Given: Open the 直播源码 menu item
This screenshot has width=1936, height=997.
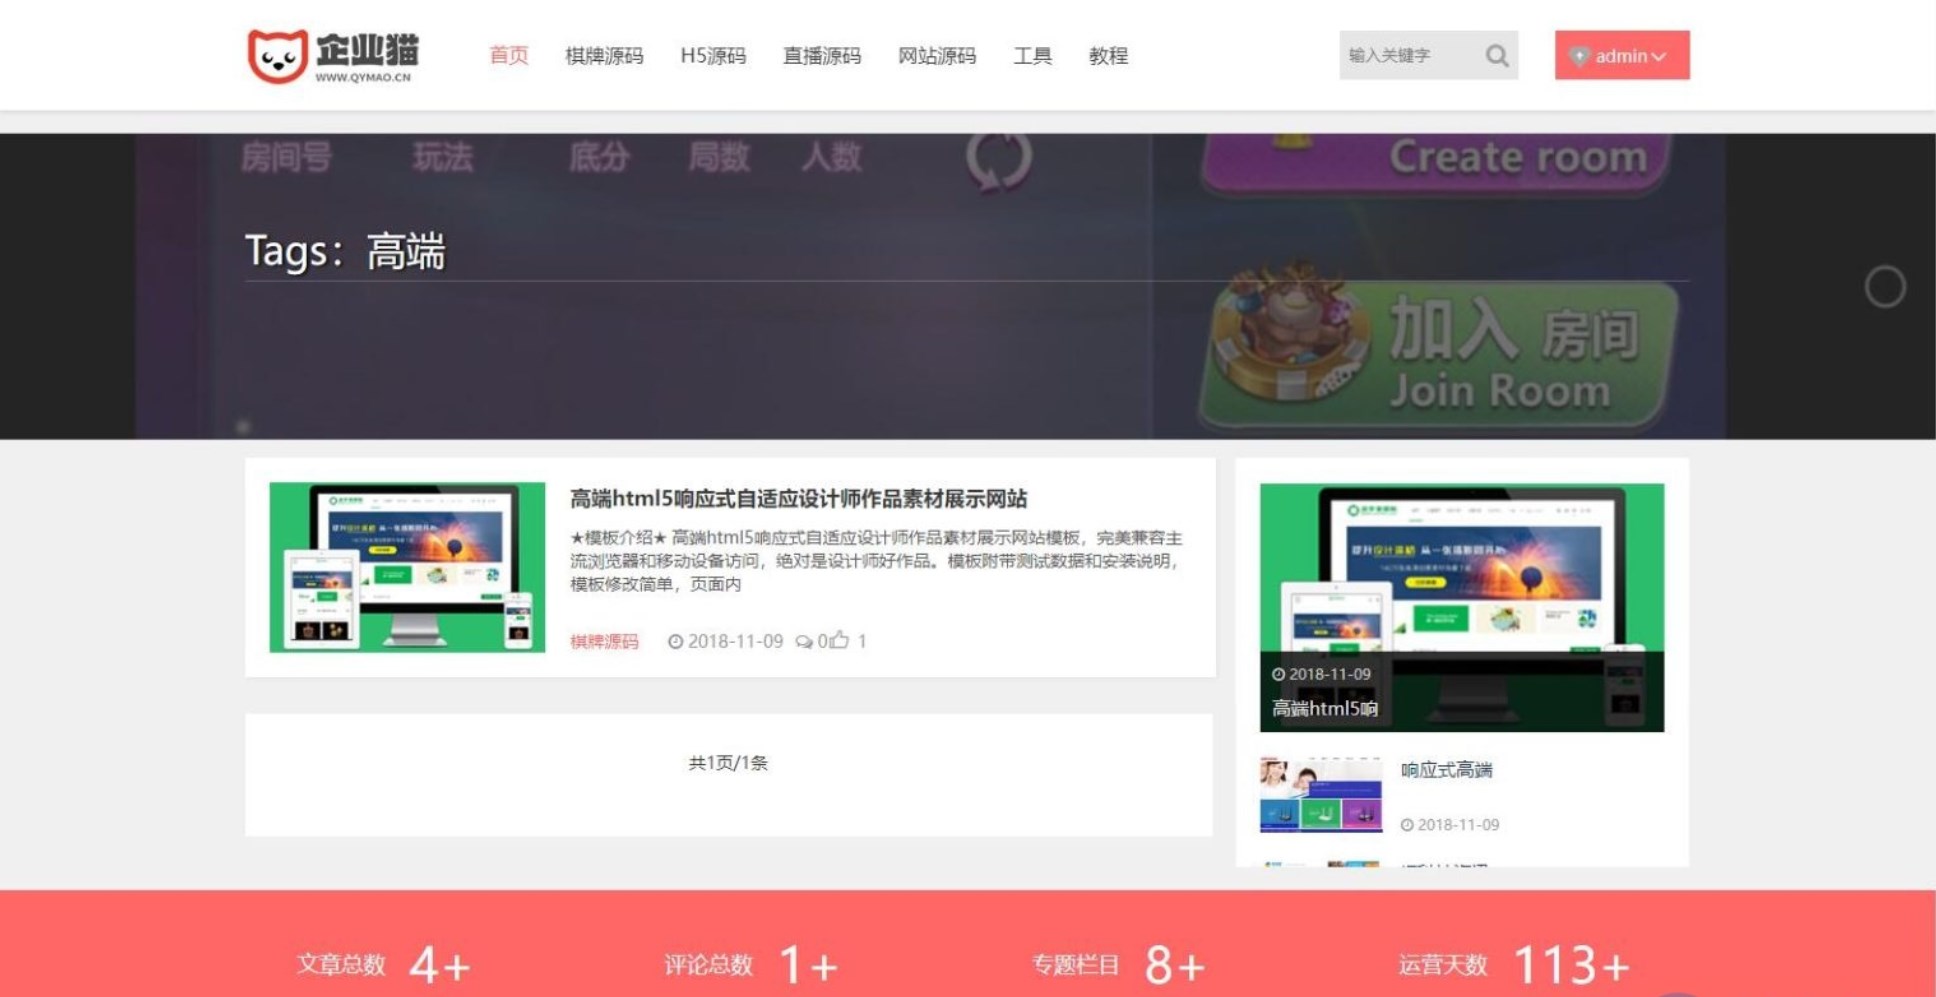Looking at the screenshot, I should 822,56.
